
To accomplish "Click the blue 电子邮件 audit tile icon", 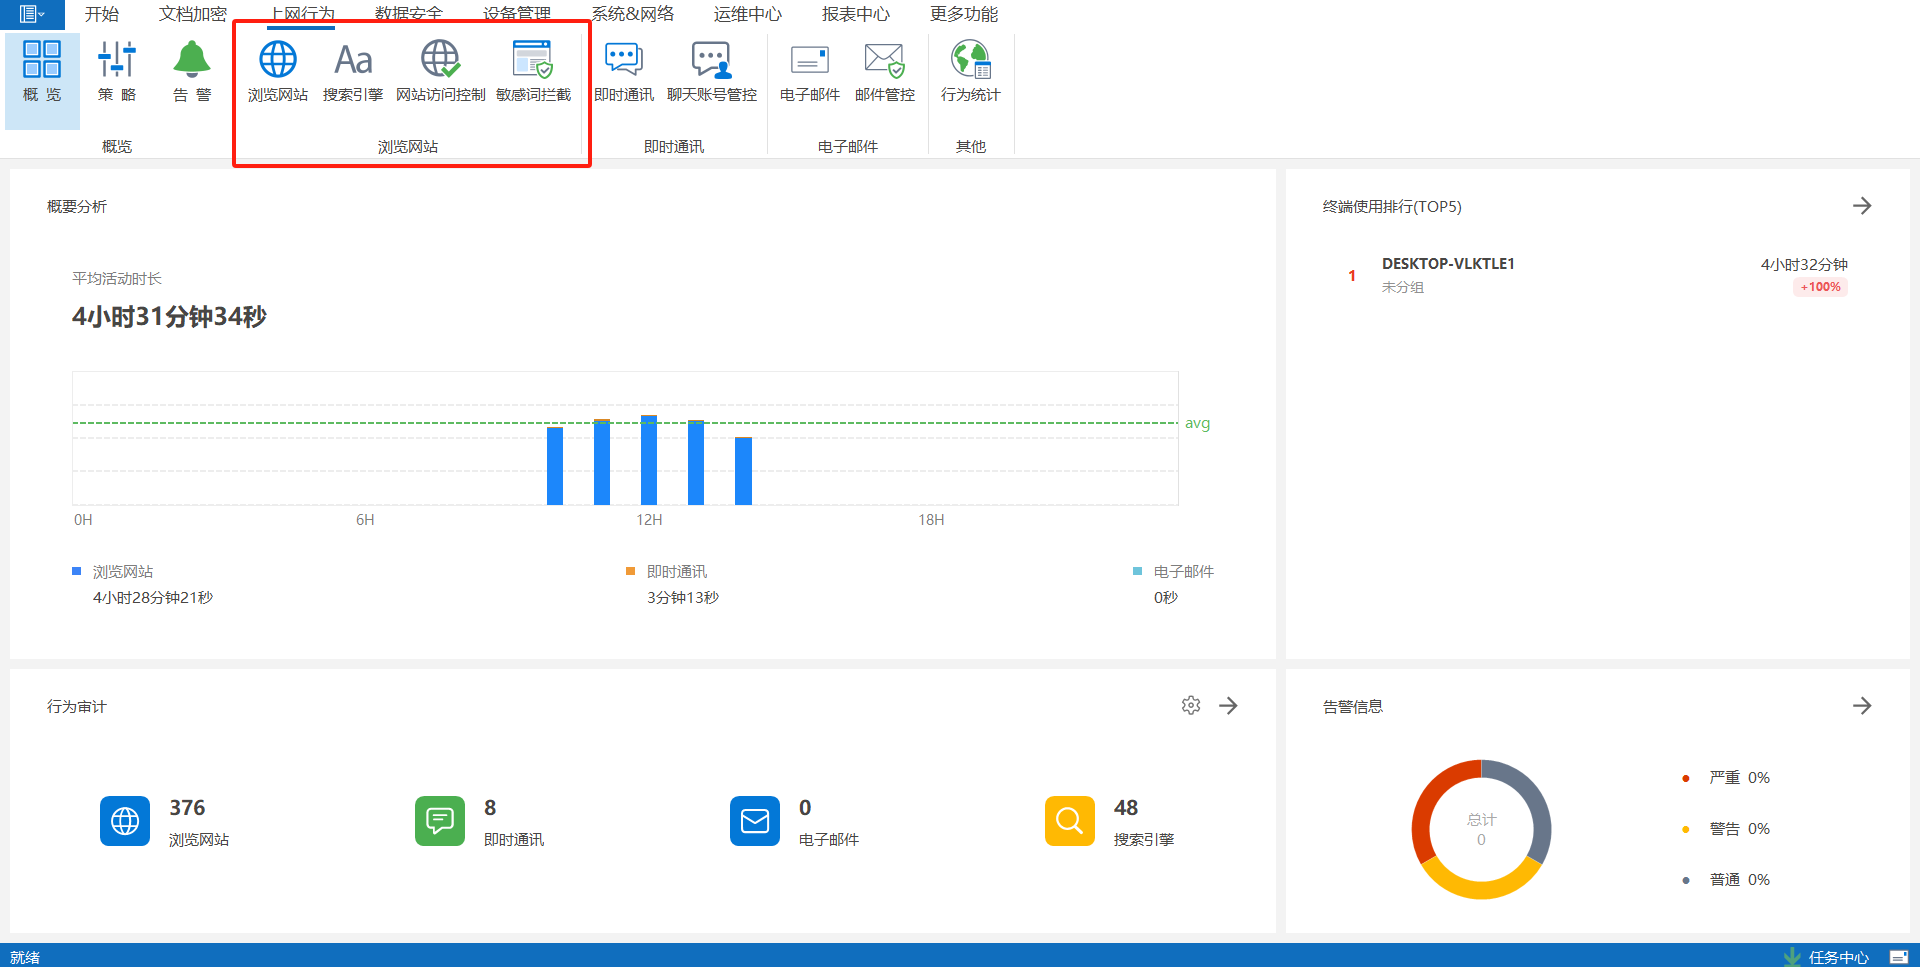I will click(x=755, y=821).
